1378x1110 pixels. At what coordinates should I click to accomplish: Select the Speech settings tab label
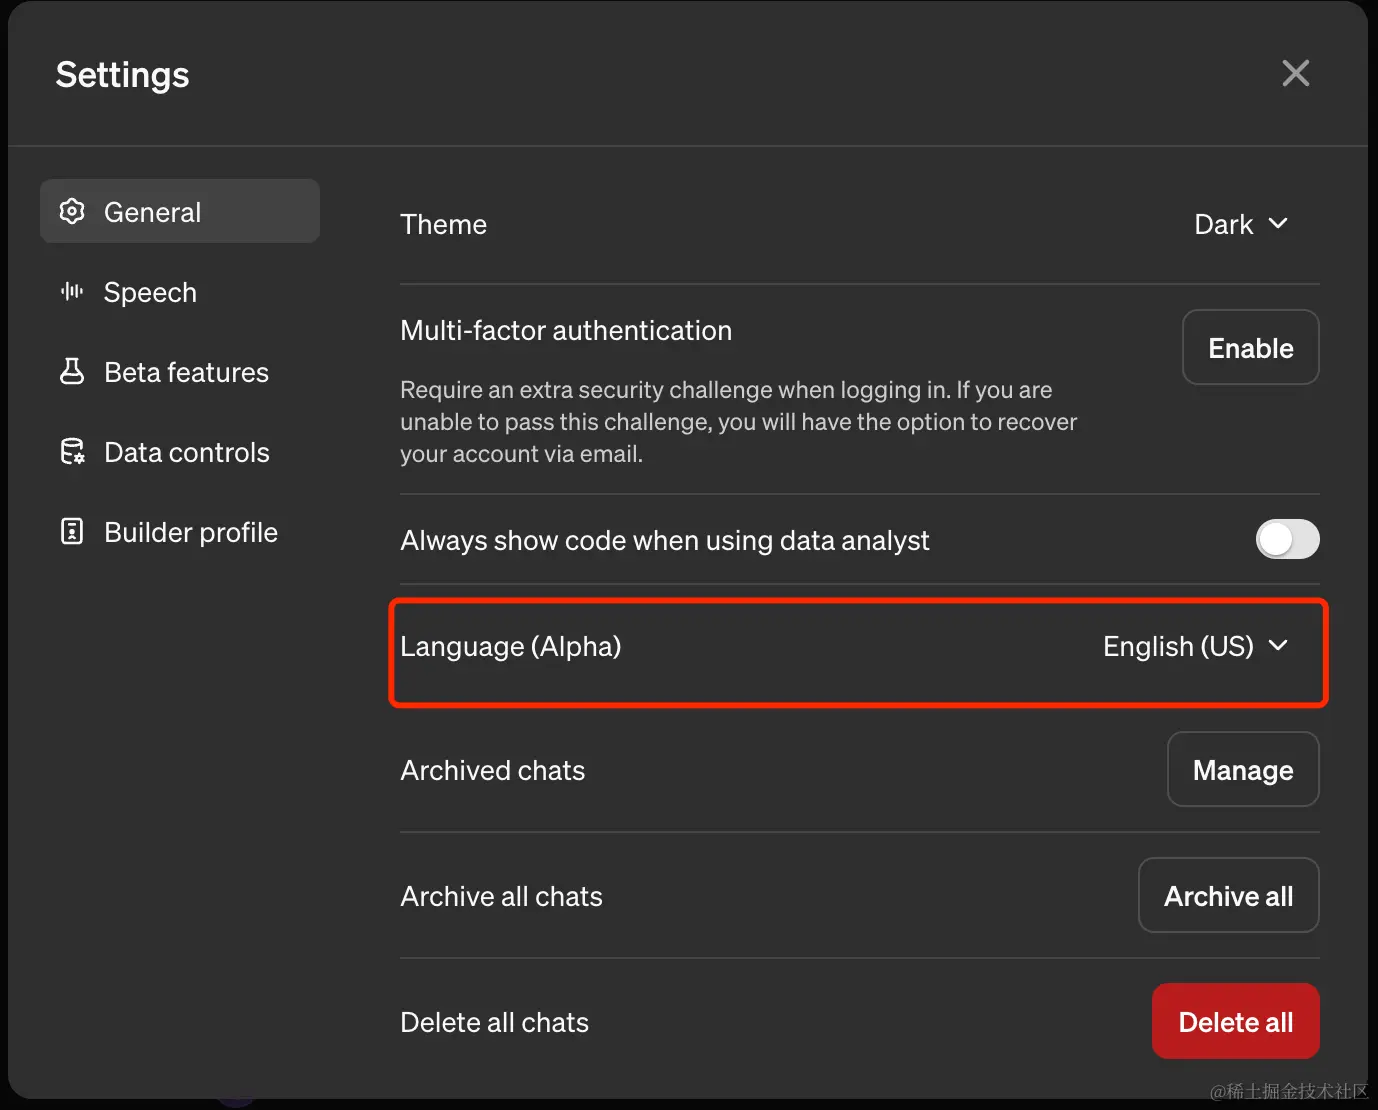(x=150, y=292)
